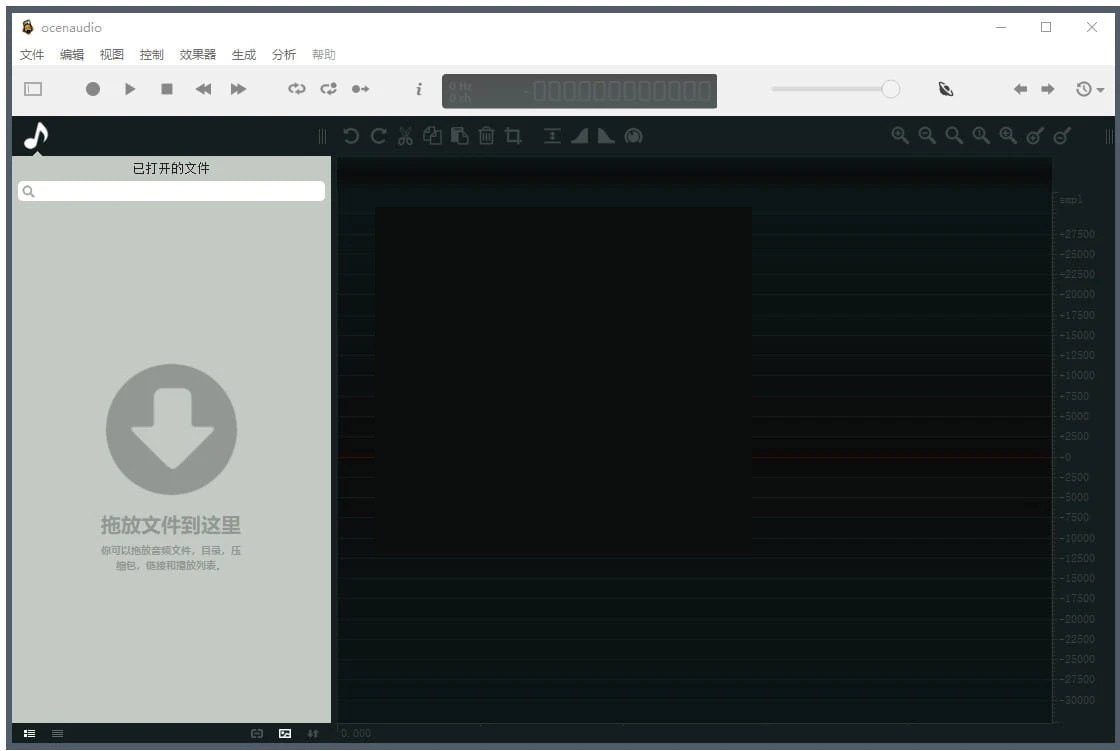Toggle the sidebar panel visibility
This screenshot has height=751, width=1120.
pos(33,89)
